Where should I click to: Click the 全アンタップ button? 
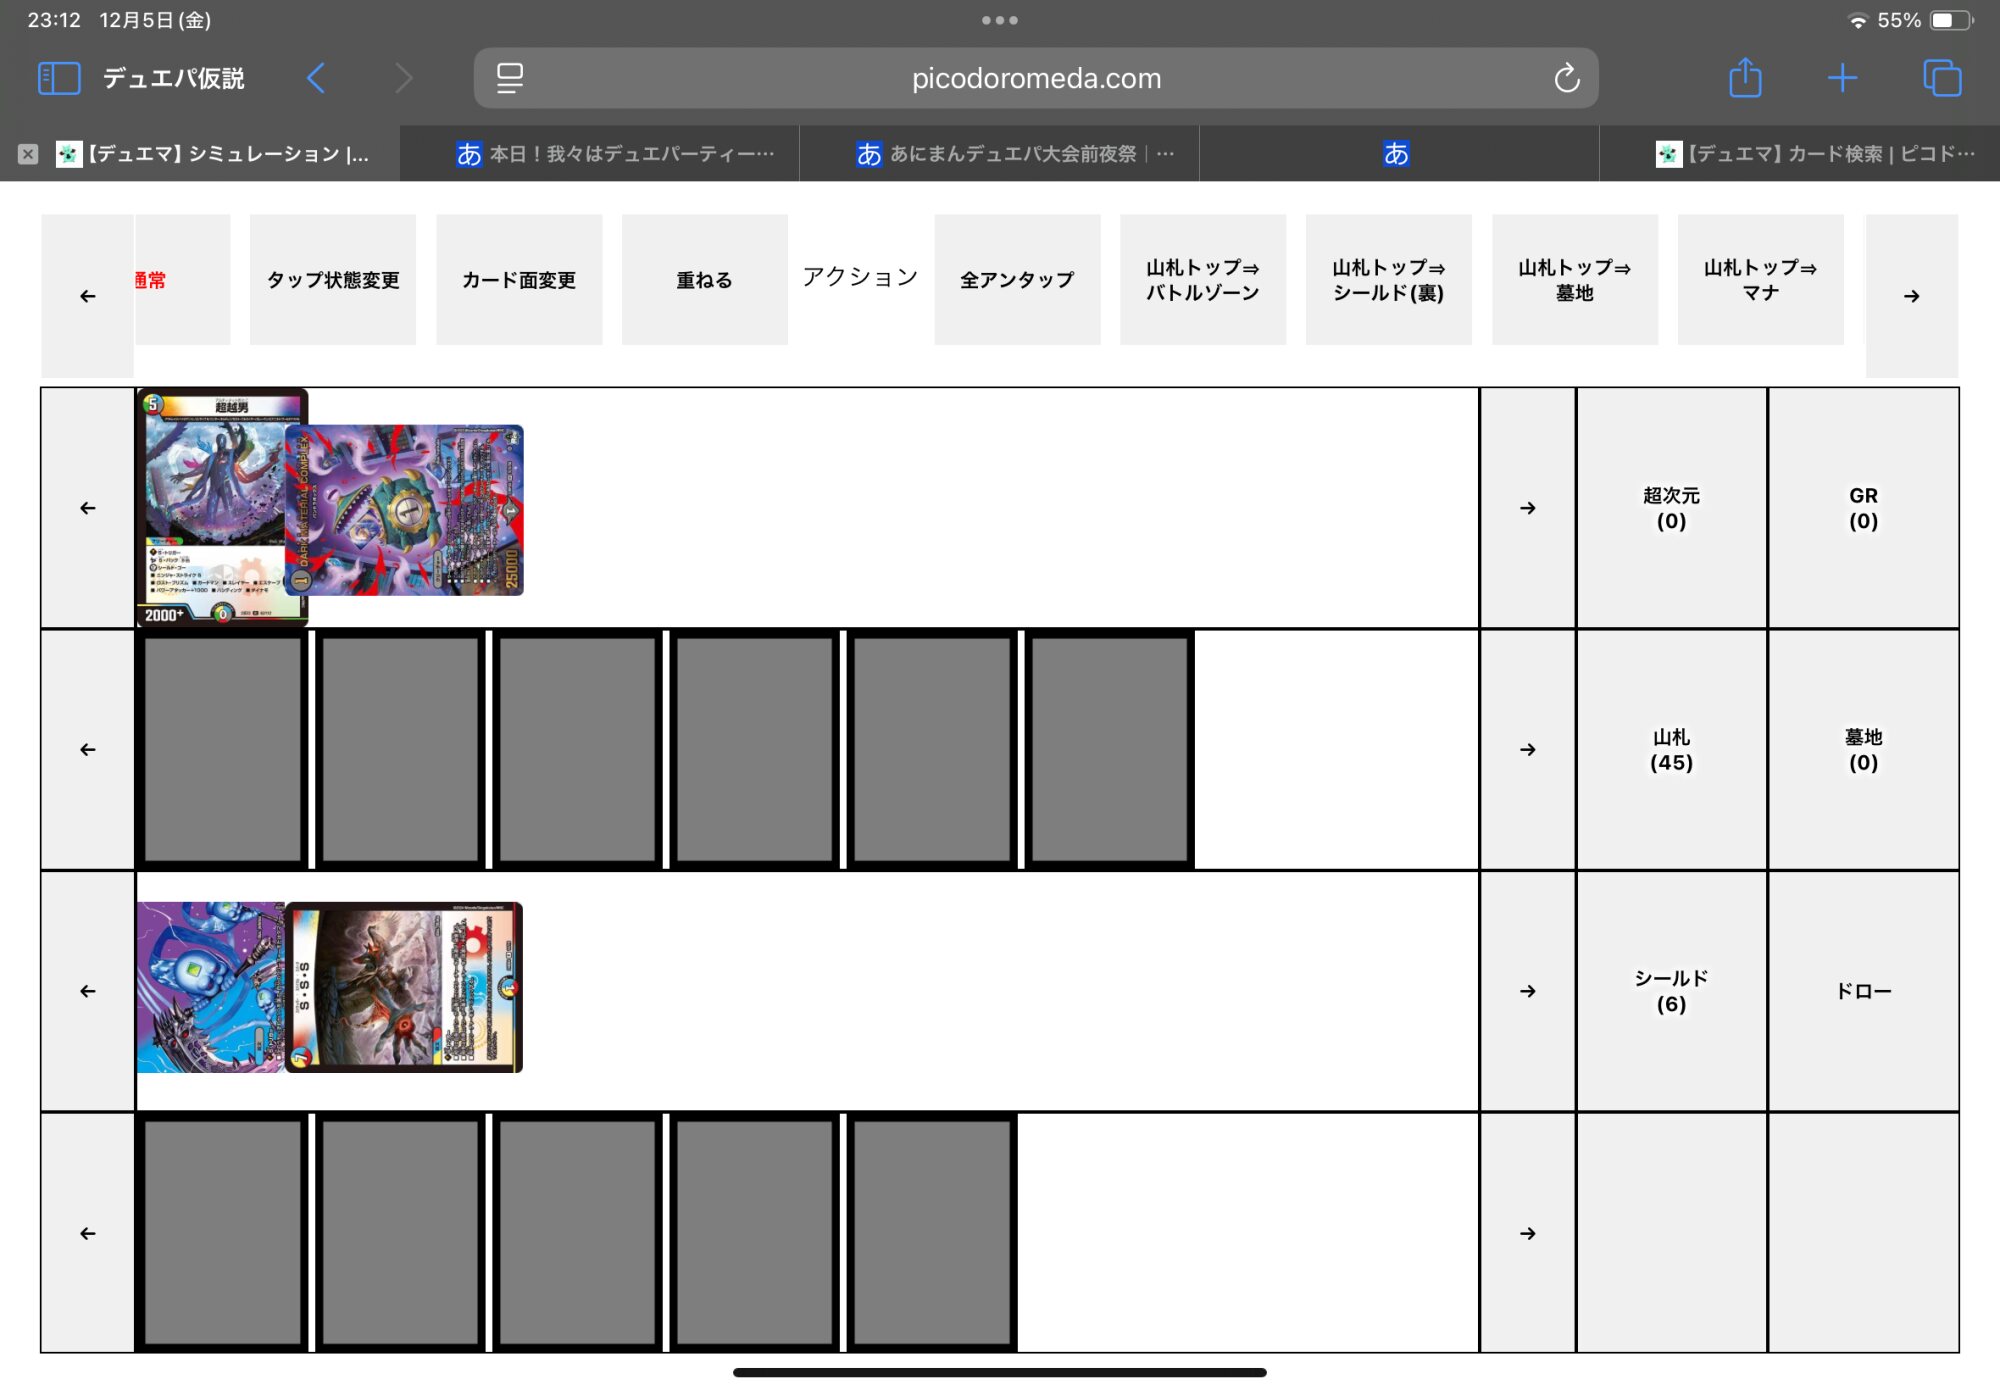[1017, 280]
